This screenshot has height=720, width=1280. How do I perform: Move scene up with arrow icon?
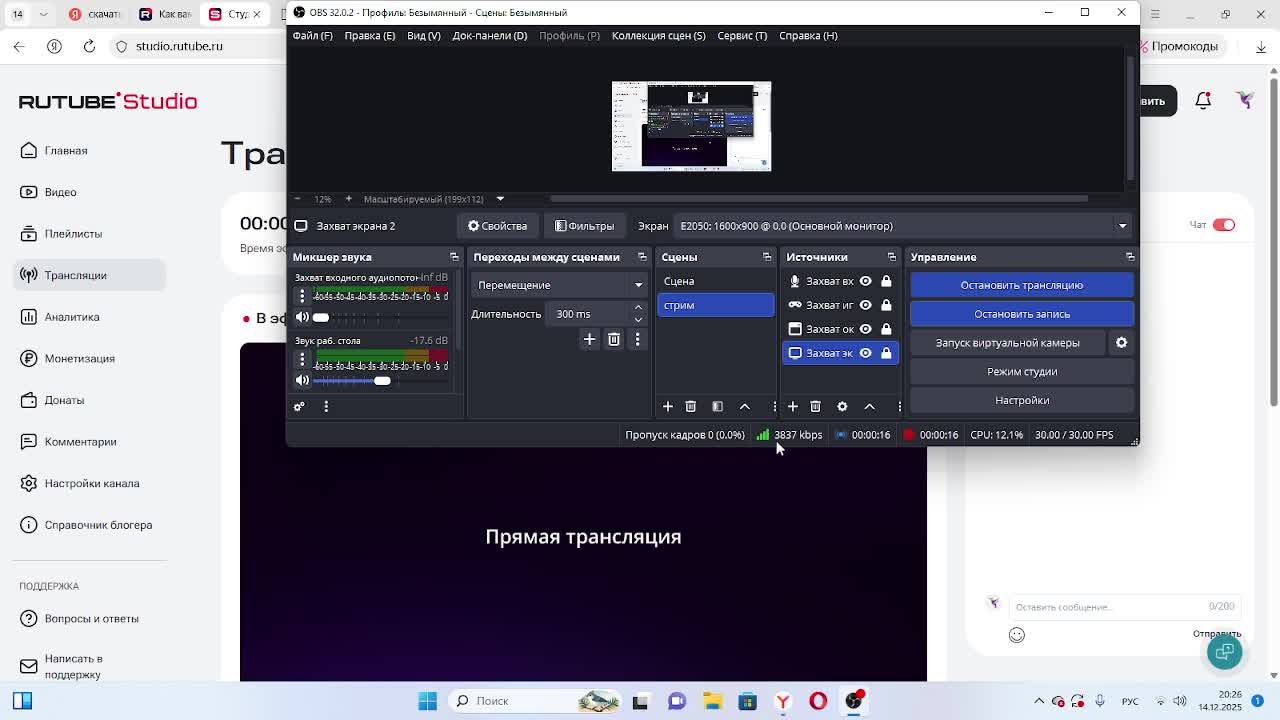(x=745, y=406)
